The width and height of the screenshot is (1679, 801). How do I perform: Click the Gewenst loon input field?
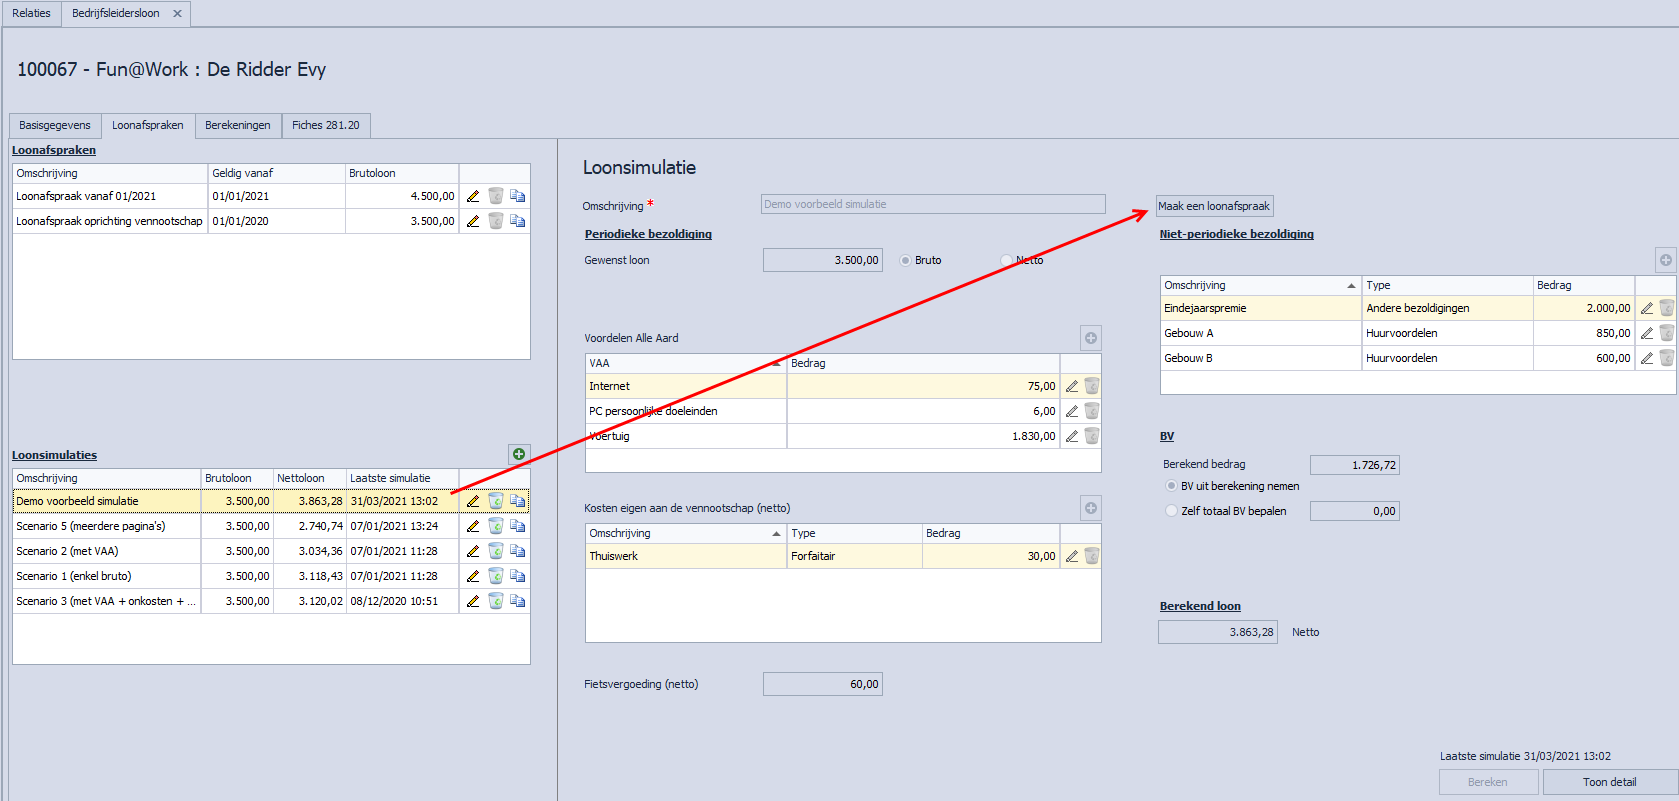click(x=822, y=260)
